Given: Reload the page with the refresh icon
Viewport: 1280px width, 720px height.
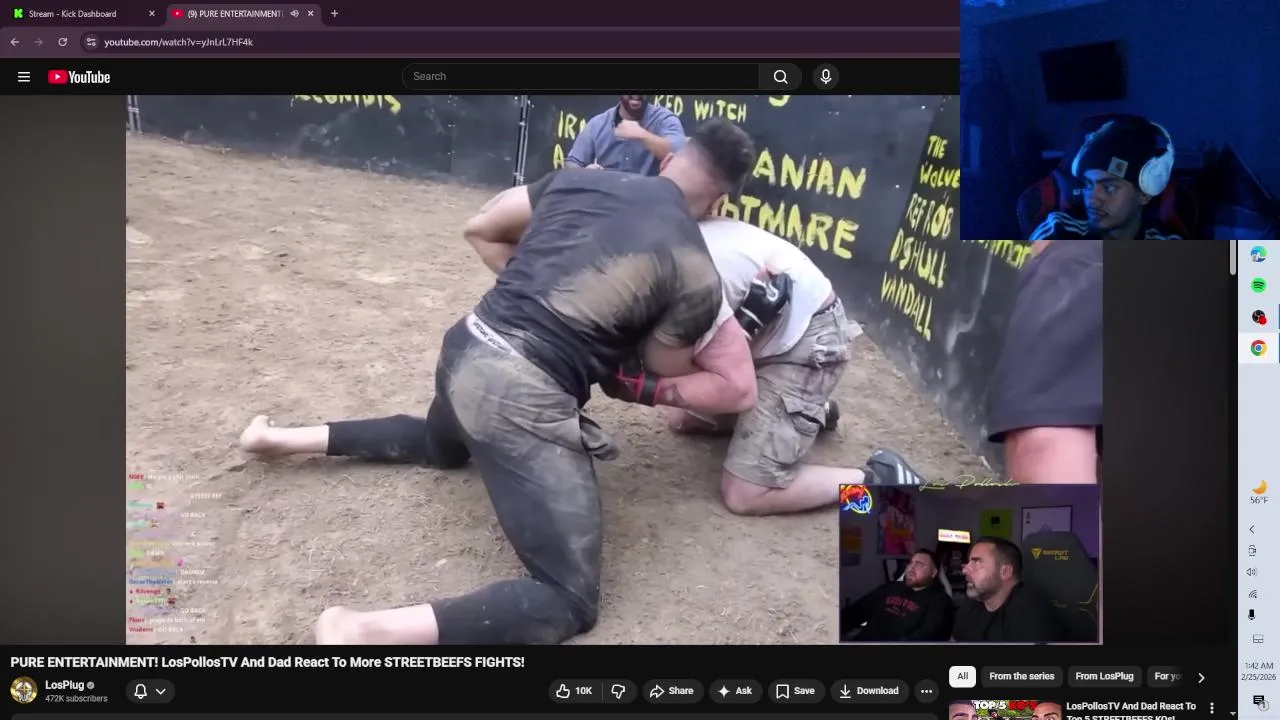Looking at the screenshot, I should point(62,42).
